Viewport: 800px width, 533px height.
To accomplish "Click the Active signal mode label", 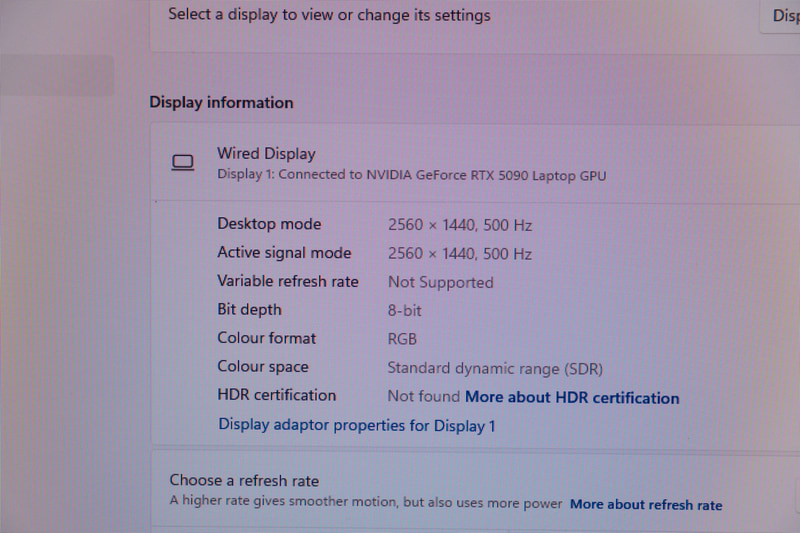I will pyautogui.click(x=284, y=252).
